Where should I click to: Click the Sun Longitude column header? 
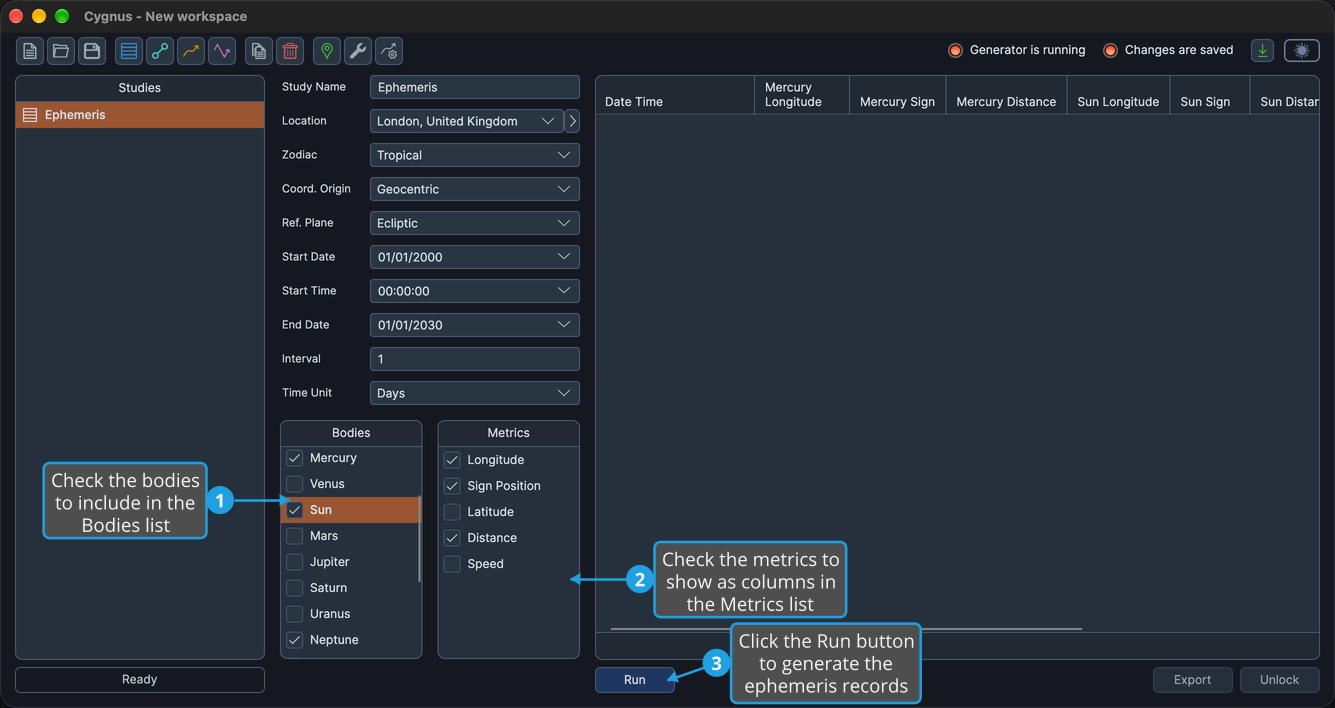point(1118,101)
